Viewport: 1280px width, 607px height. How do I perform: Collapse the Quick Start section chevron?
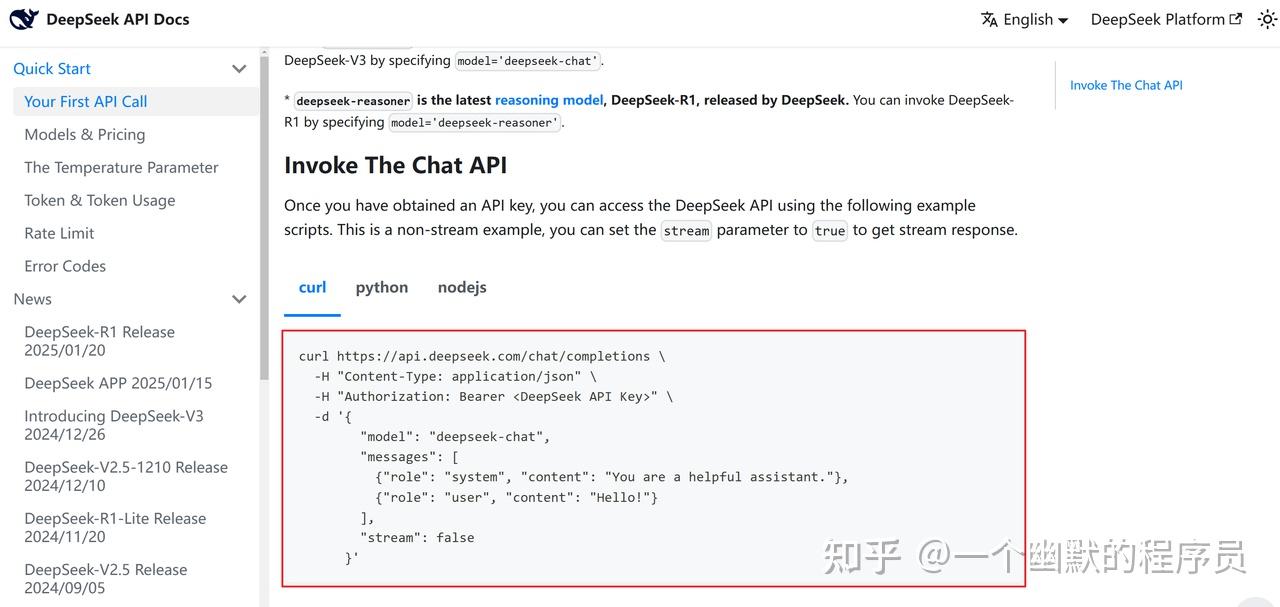(239, 69)
